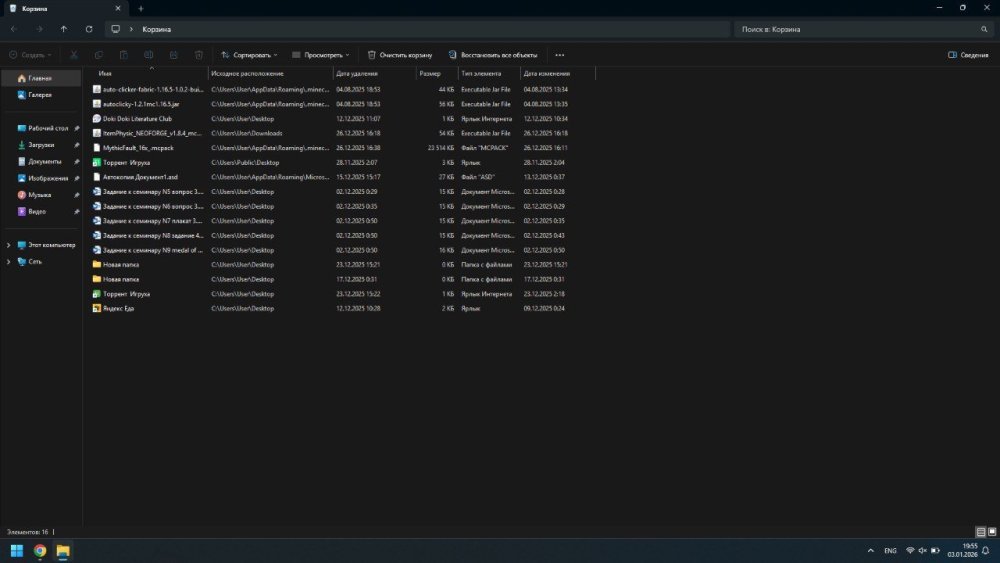Open the Создать dropdown
Image resolution: width=1000 pixels, height=563 pixels.
30,55
